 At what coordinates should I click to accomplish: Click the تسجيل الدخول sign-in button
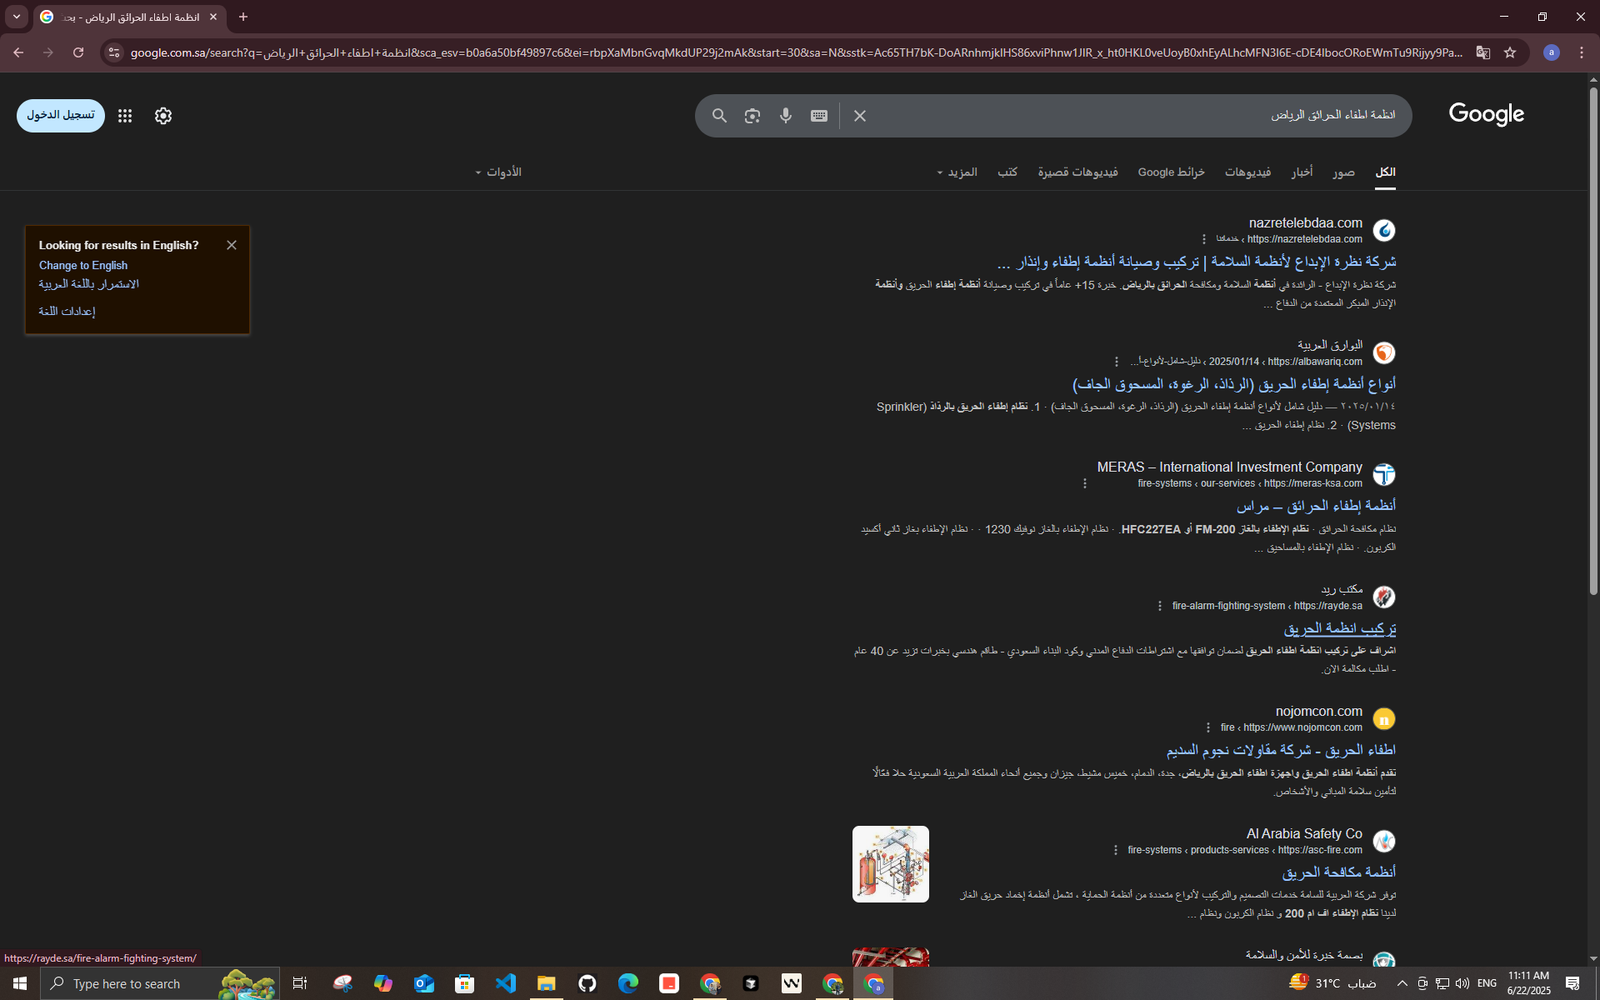click(x=61, y=116)
